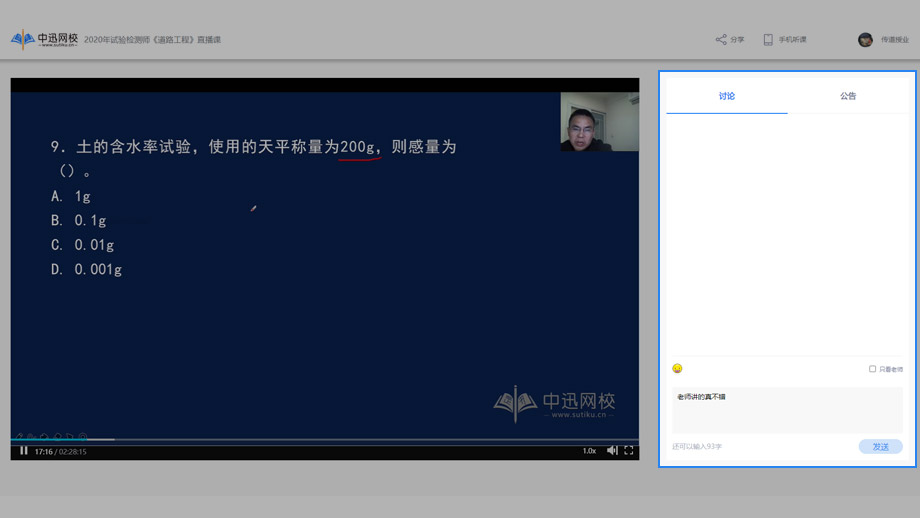
Task: Open the emoji picker in chat
Action: (677, 369)
